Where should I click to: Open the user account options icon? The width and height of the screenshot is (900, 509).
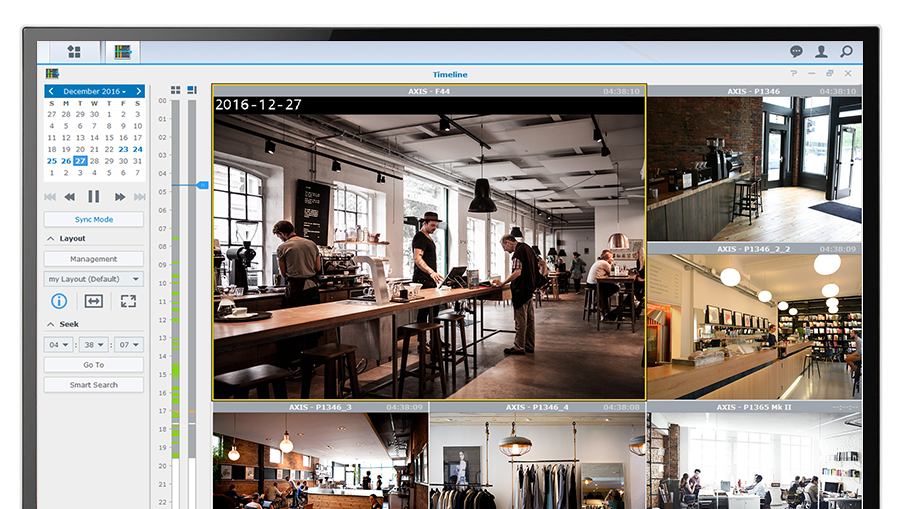point(821,51)
